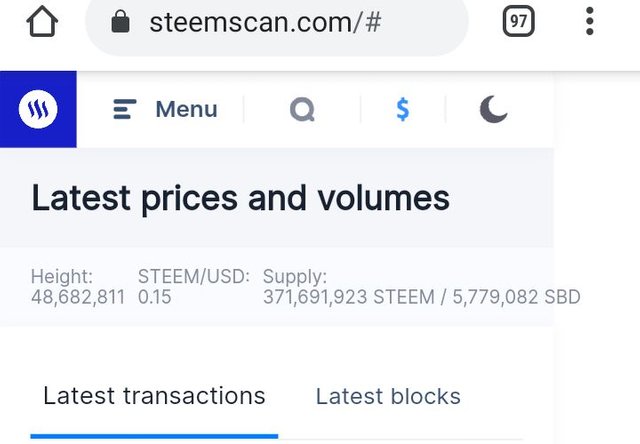Screen dimensions: 640x444
Task: Click the Latest prices and volumes heading
Action: pyautogui.click(x=240, y=198)
